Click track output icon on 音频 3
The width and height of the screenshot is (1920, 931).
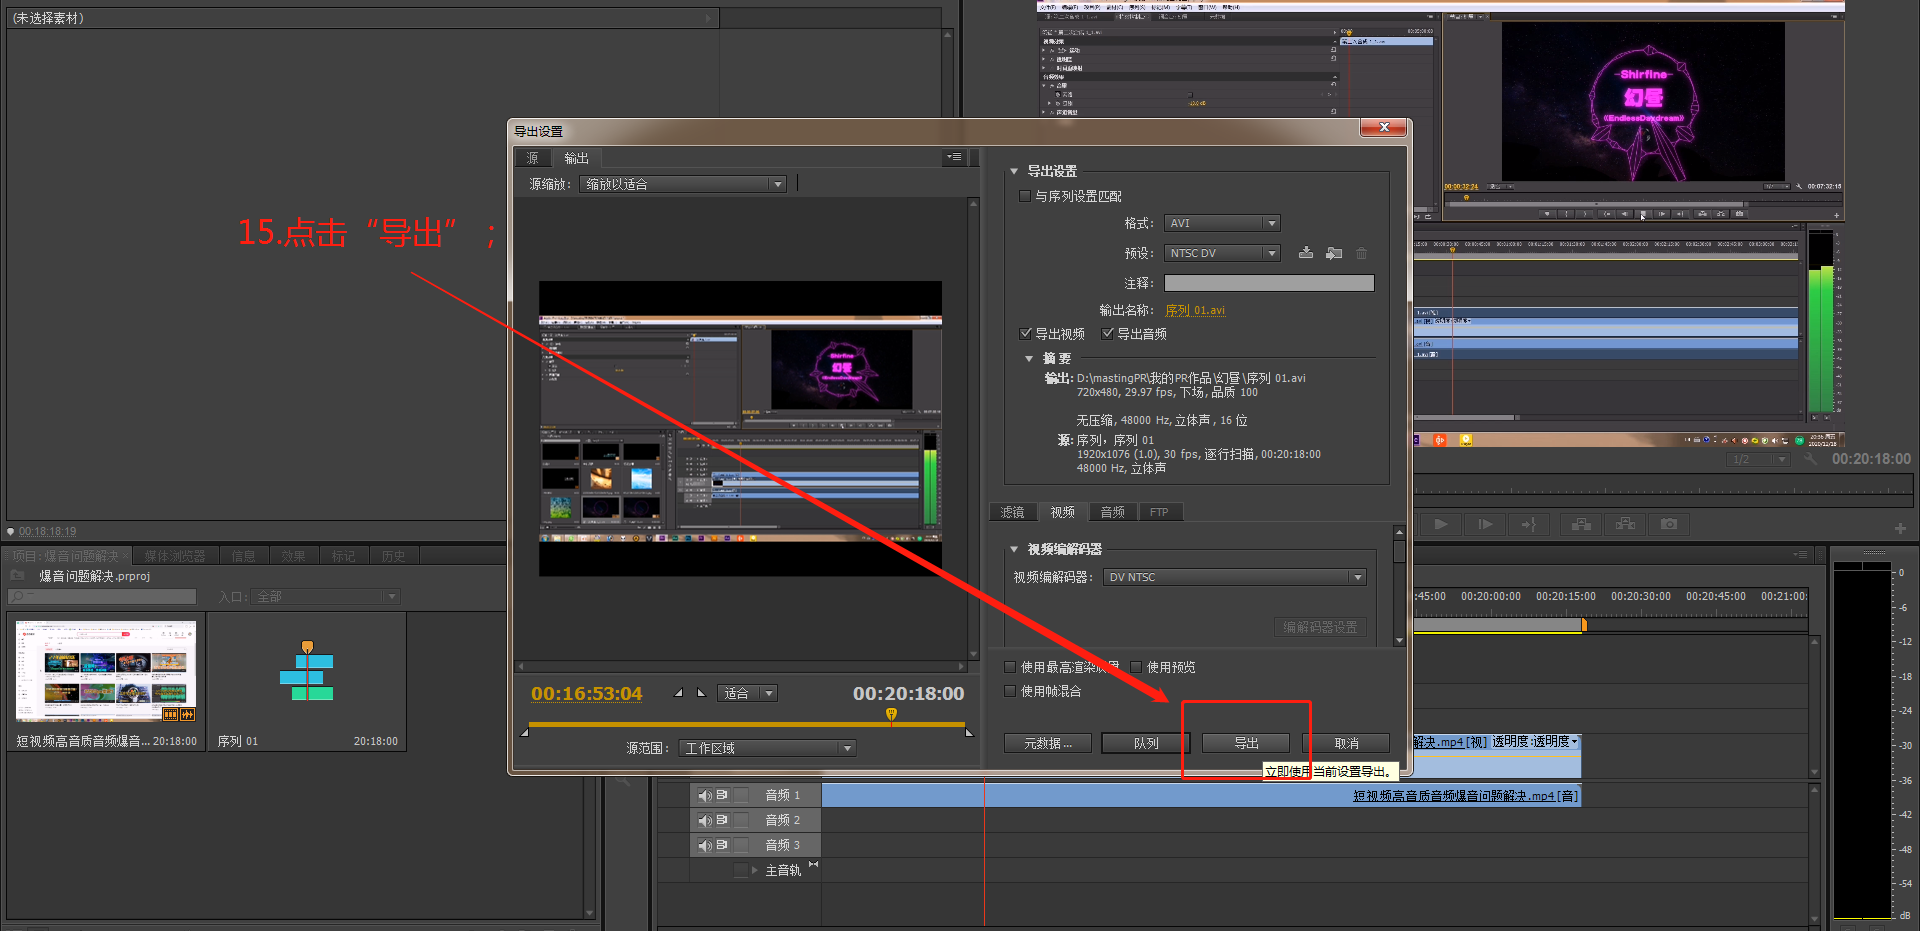pos(722,845)
